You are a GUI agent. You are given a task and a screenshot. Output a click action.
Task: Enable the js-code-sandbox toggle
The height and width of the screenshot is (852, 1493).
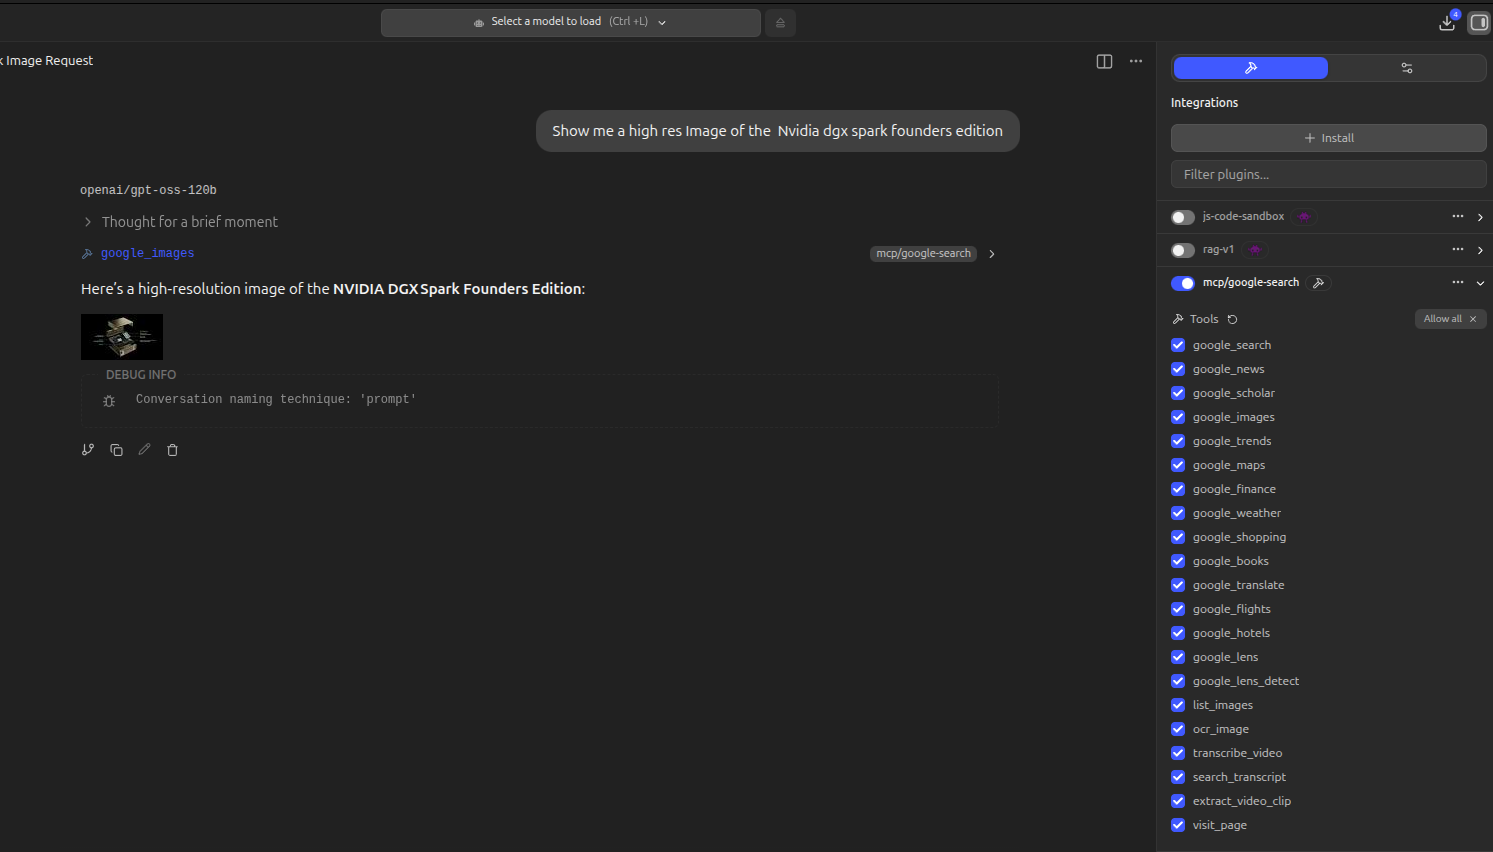click(x=1183, y=217)
